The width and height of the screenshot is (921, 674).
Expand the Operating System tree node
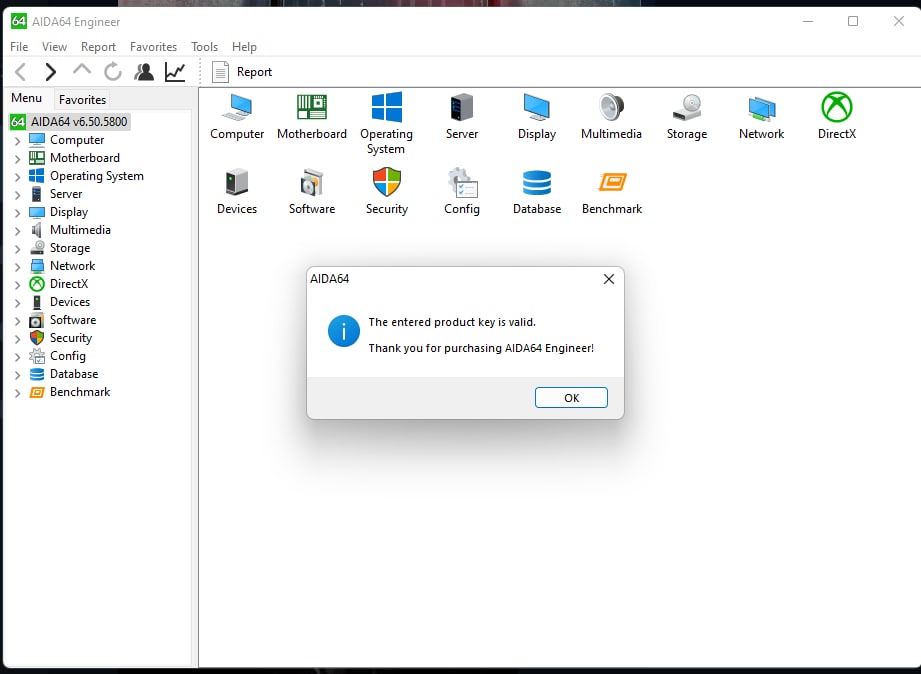18,176
